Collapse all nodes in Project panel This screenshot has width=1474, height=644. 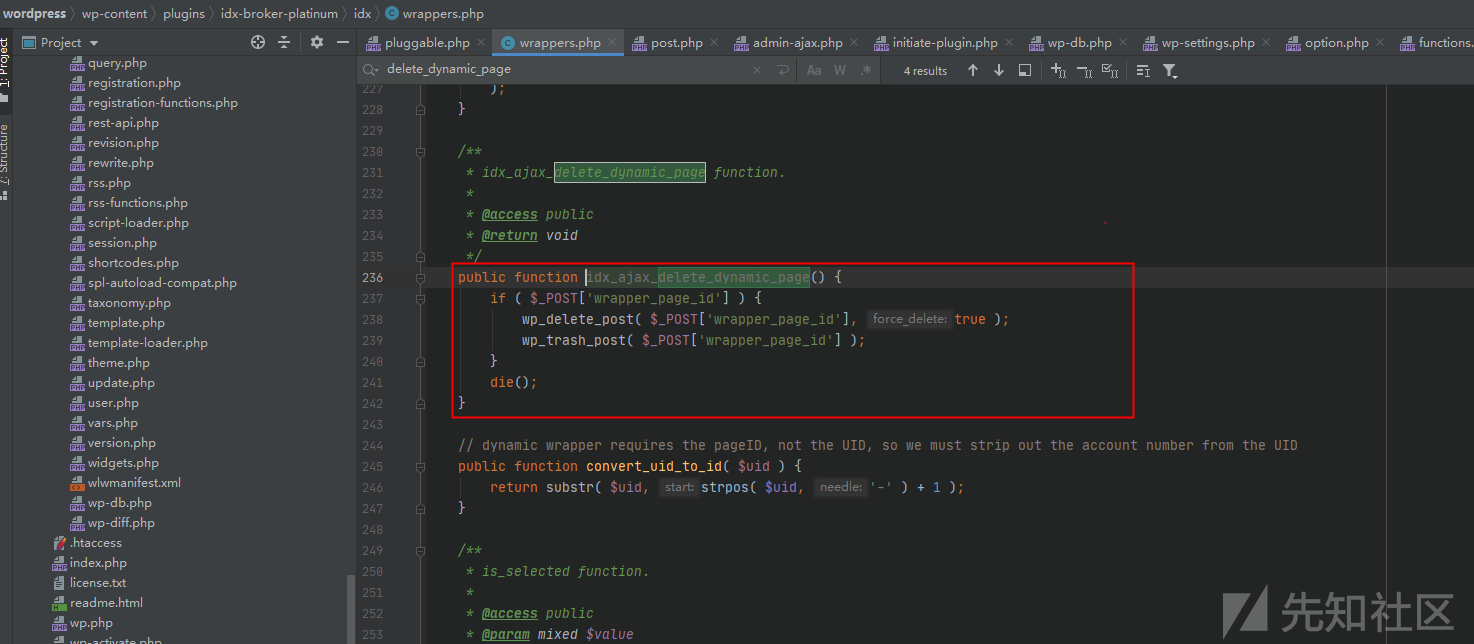coord(284,42)
